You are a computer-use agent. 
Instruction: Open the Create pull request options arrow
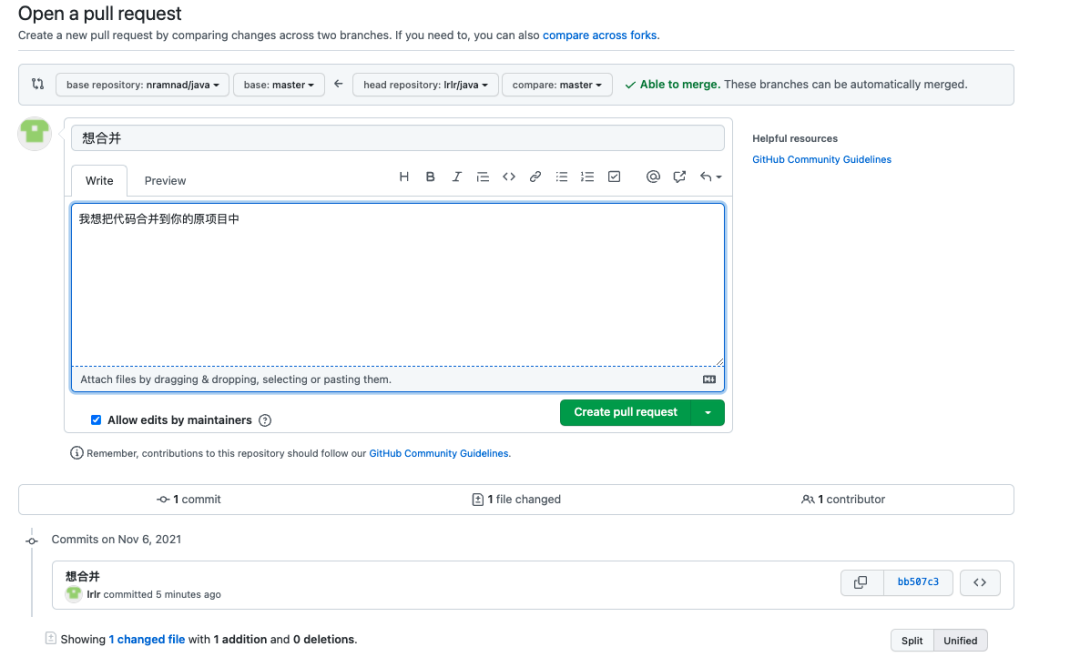(x=707, y=413)
